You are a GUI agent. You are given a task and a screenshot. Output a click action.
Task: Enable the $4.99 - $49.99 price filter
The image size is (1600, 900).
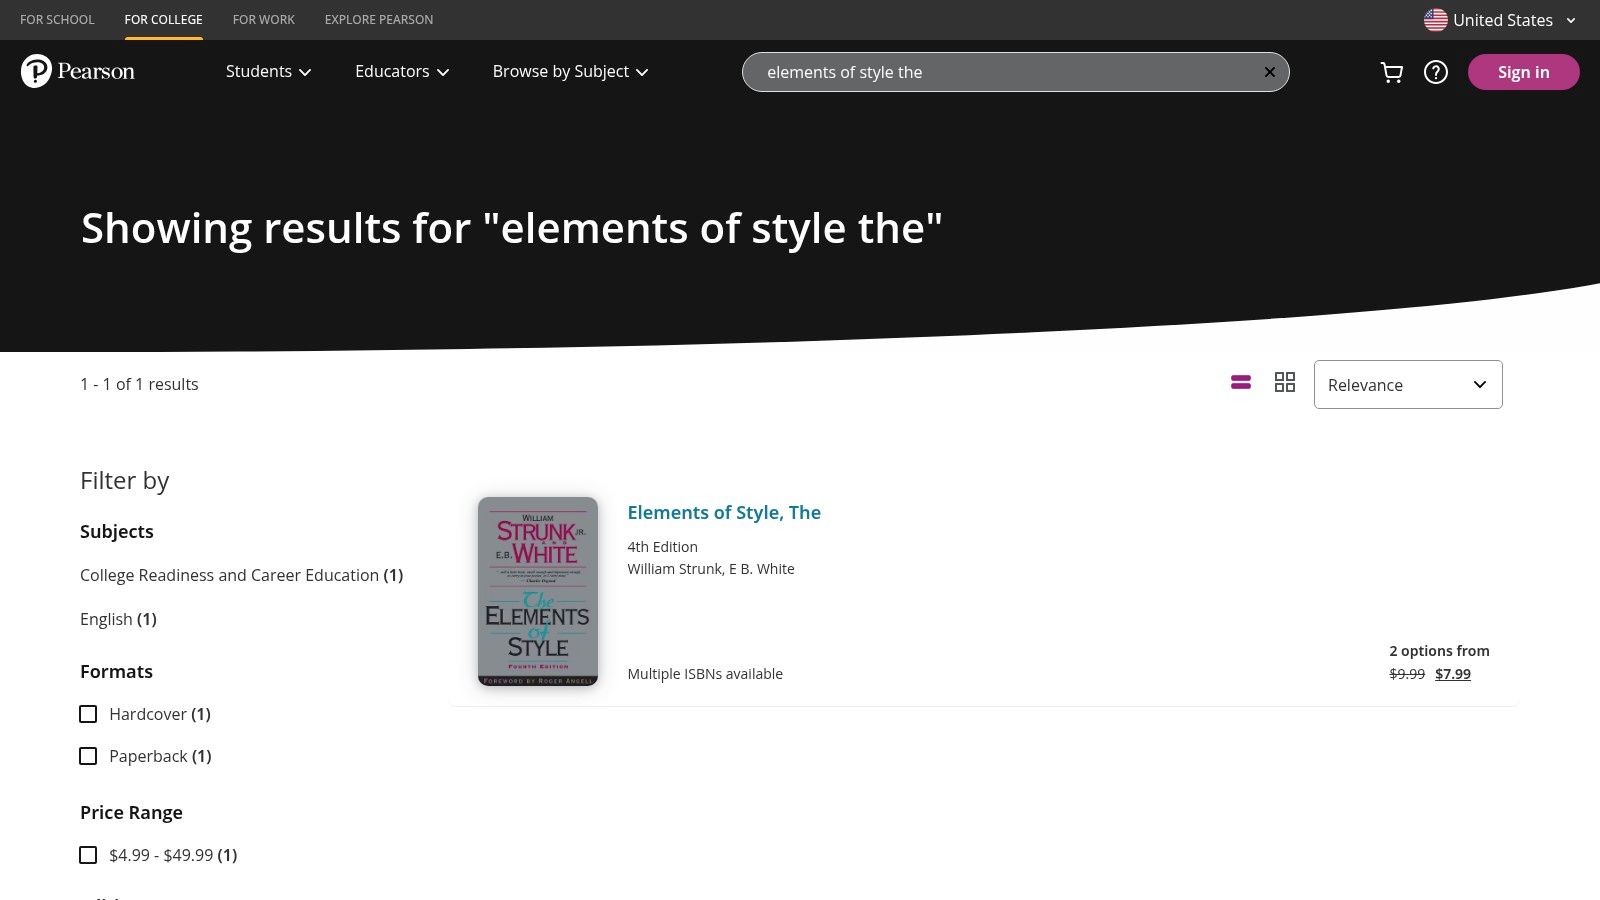pos(88,855)
